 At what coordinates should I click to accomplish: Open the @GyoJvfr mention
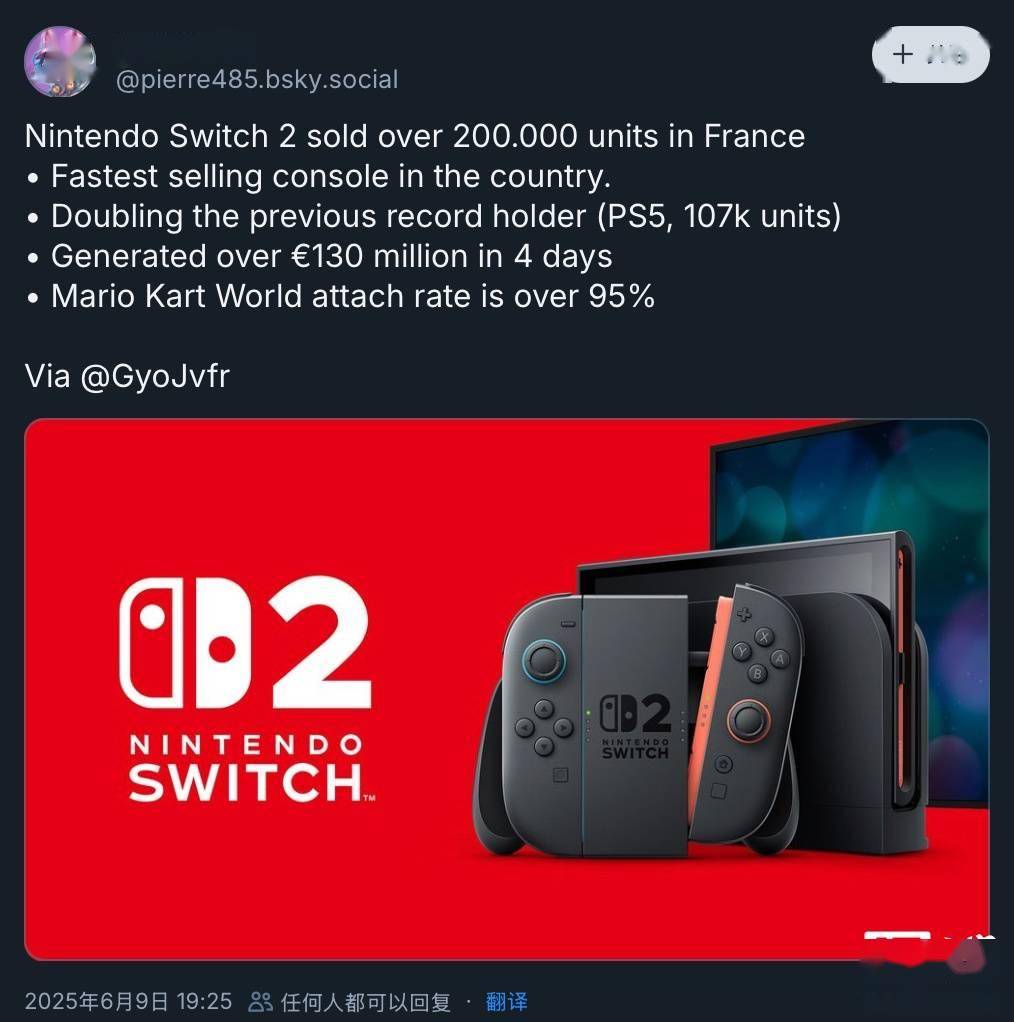click(155, 376)
